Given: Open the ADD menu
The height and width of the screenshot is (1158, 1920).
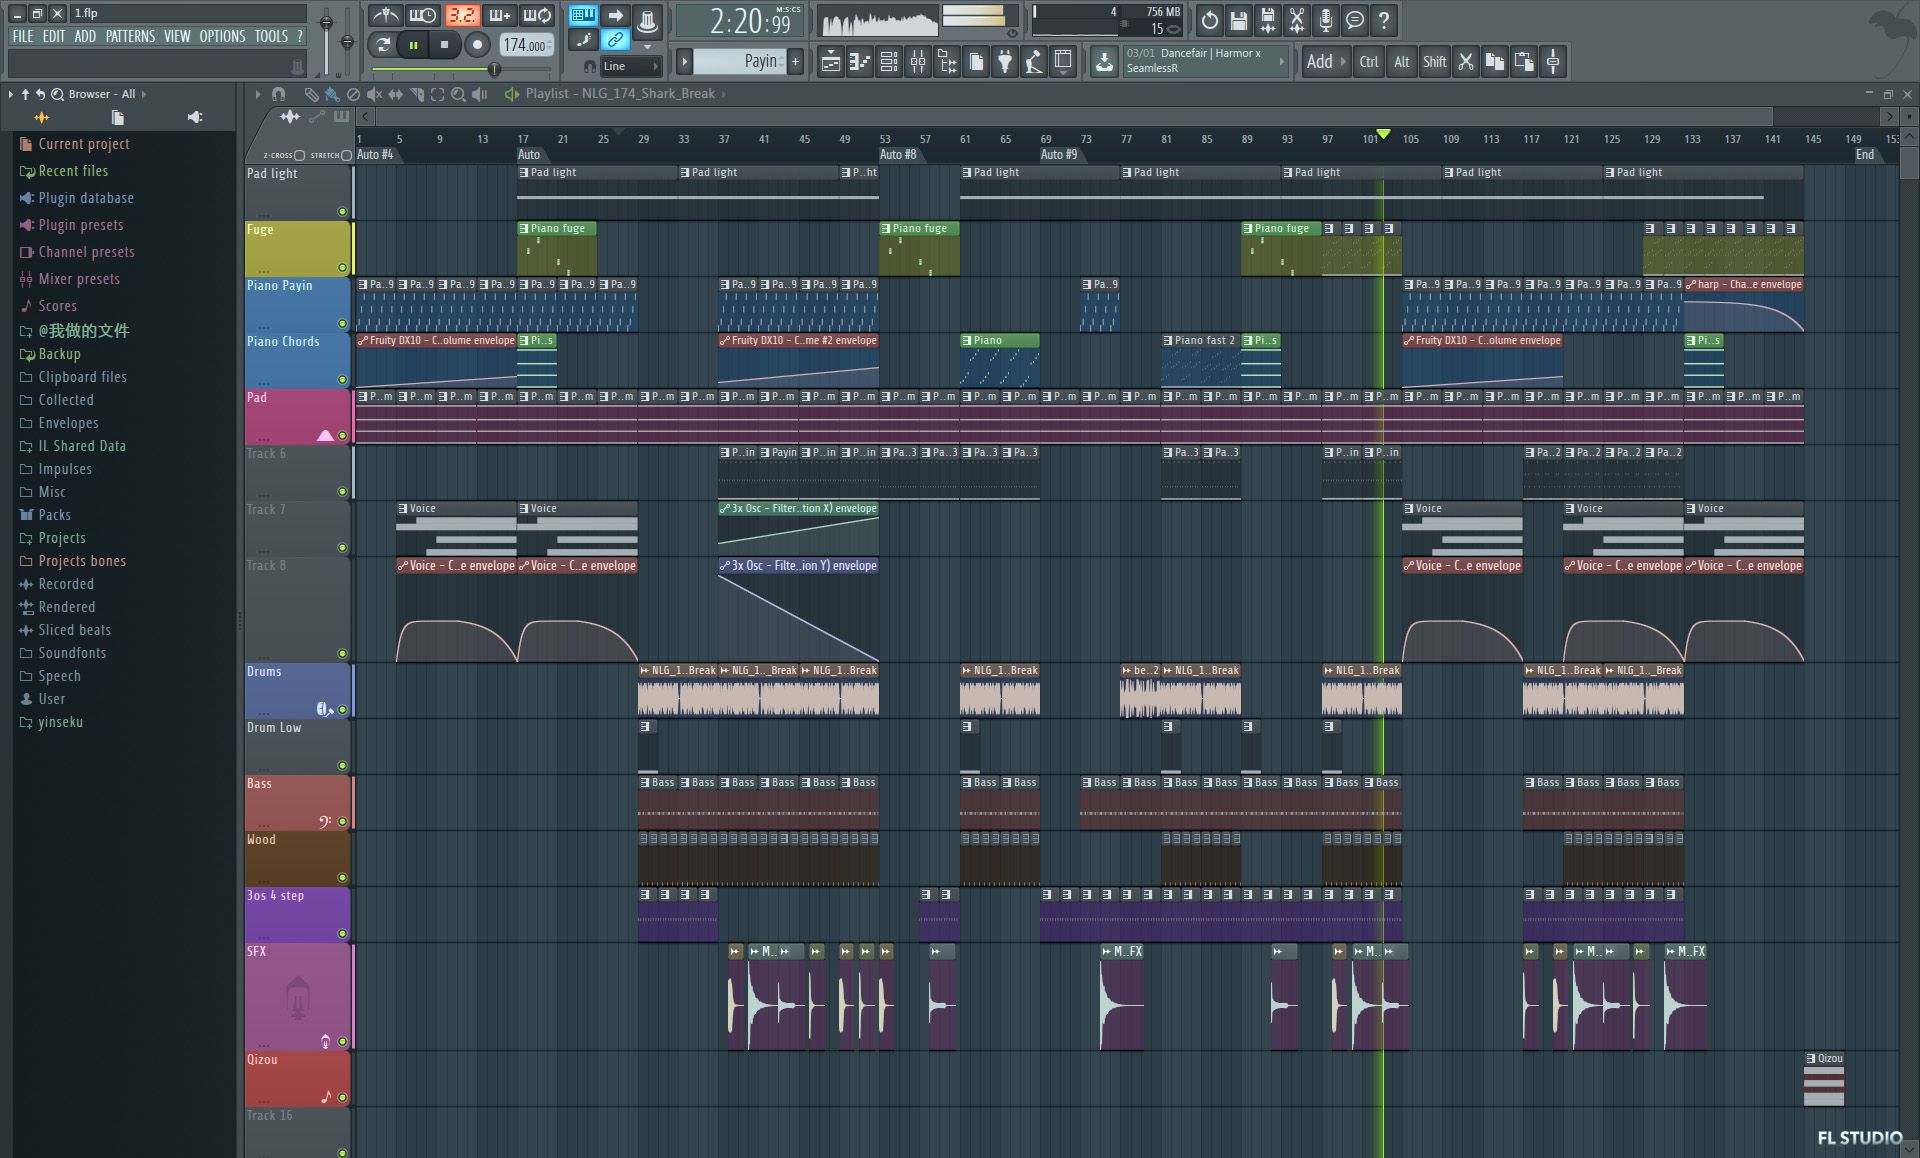Looking at the screenshot, I should tap(86, 36).
